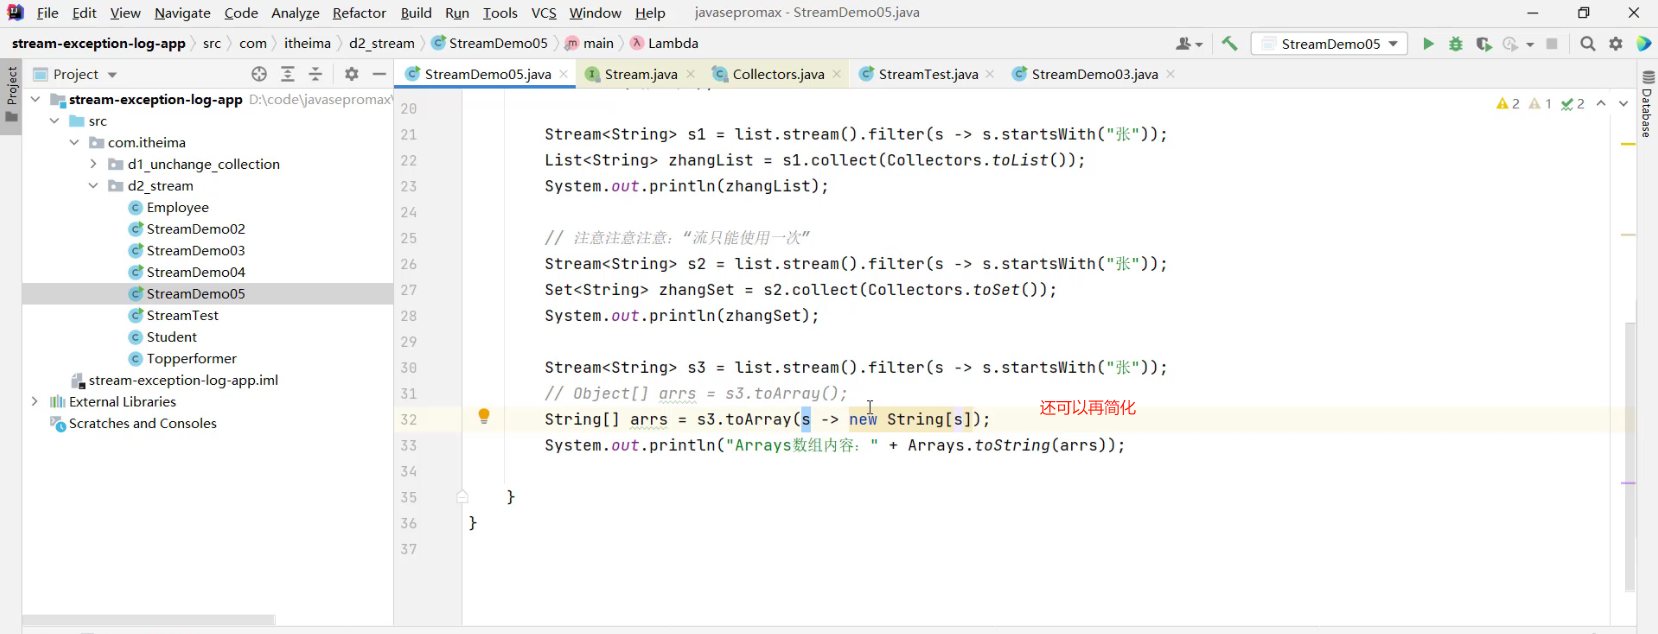The height and width of the screenshot is (634, 1658).
Task: Open Project panel options gear
Action: [351, 74]
